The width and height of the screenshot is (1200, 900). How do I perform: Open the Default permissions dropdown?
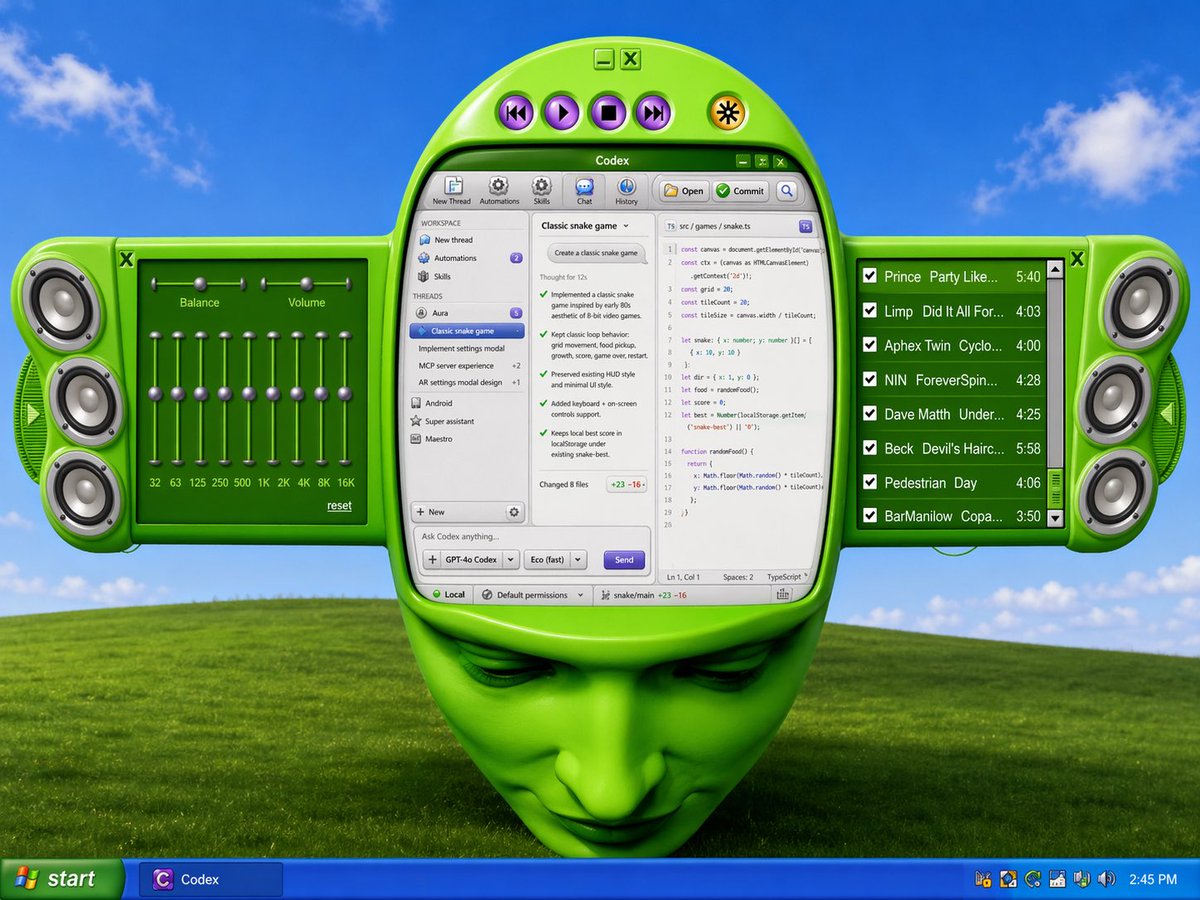point(533,595)
